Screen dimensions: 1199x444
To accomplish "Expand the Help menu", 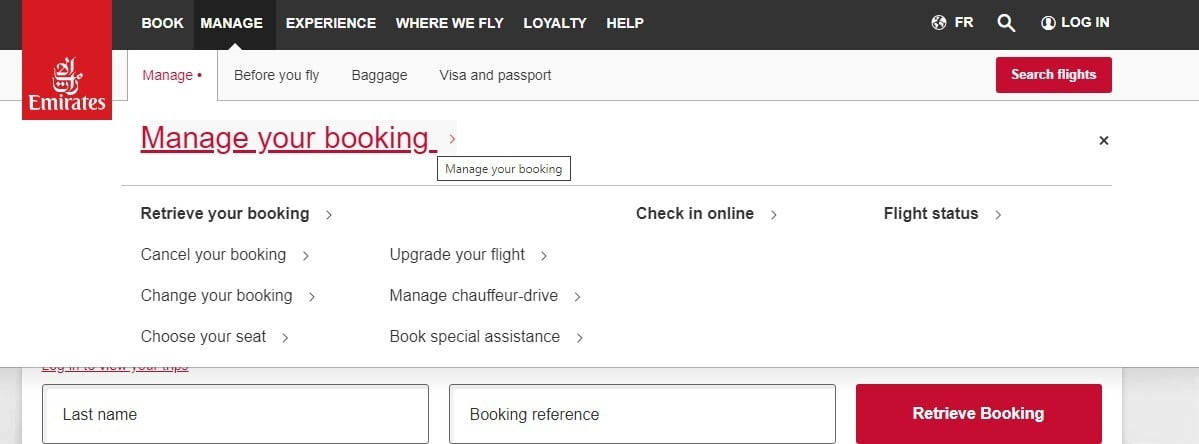I will [x=625, y=23].
